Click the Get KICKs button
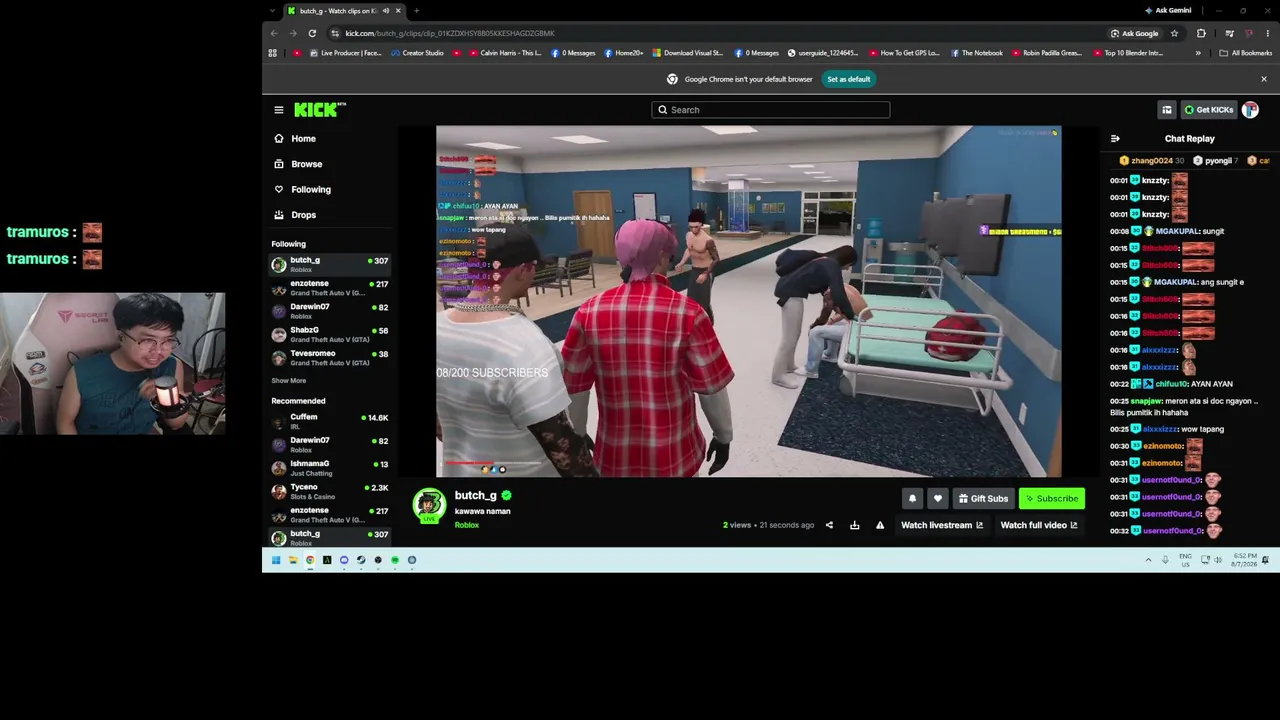 1208,110
